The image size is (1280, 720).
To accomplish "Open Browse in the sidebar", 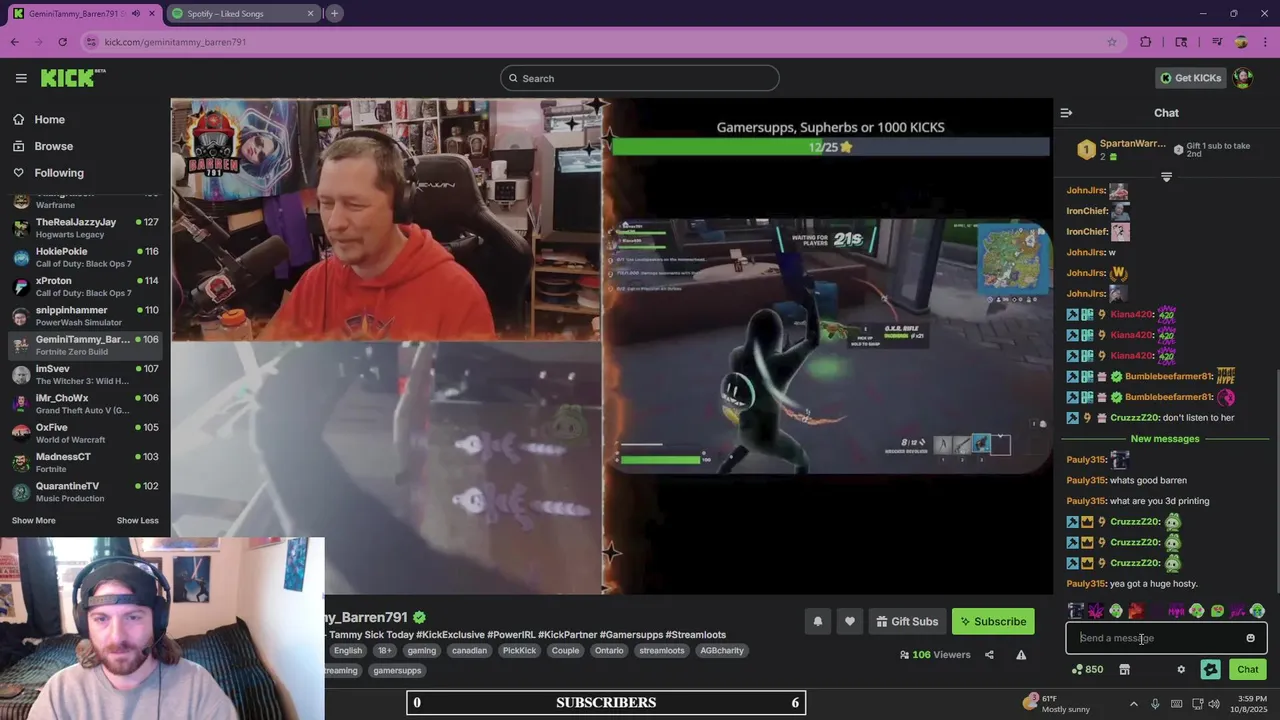I will pyautogui.click(x=53, y=146).
